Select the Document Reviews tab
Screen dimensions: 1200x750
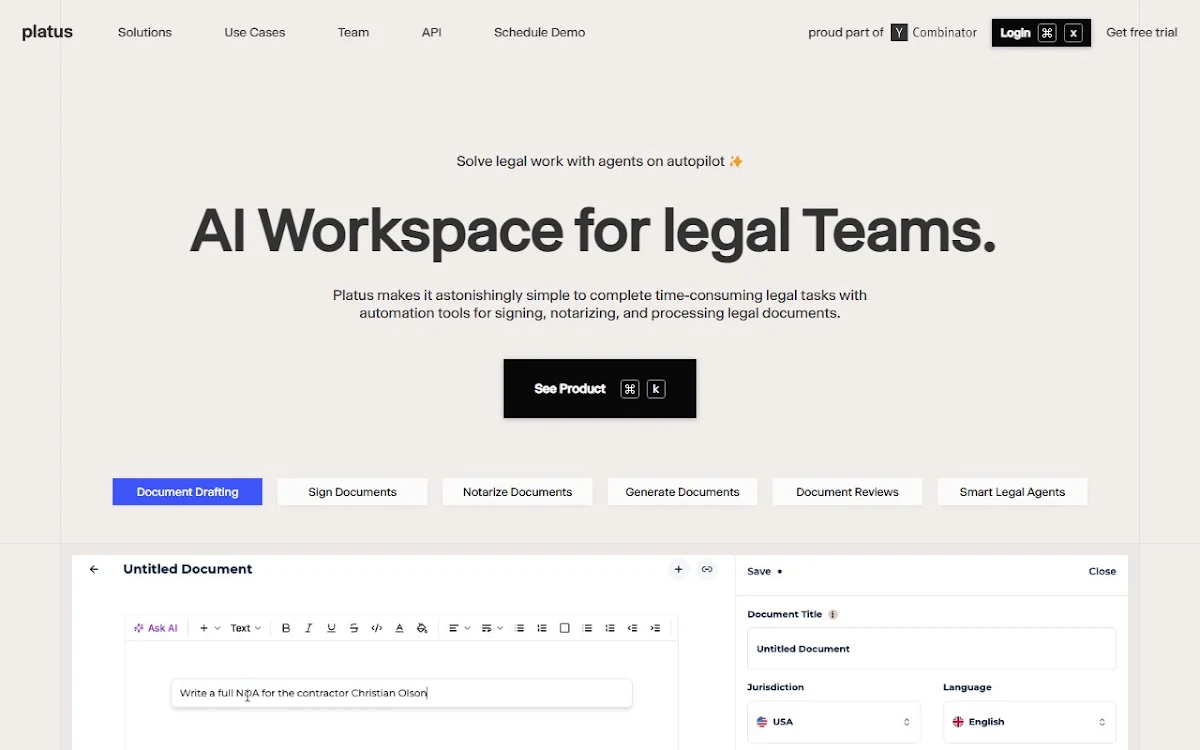(x=847, y=492)
